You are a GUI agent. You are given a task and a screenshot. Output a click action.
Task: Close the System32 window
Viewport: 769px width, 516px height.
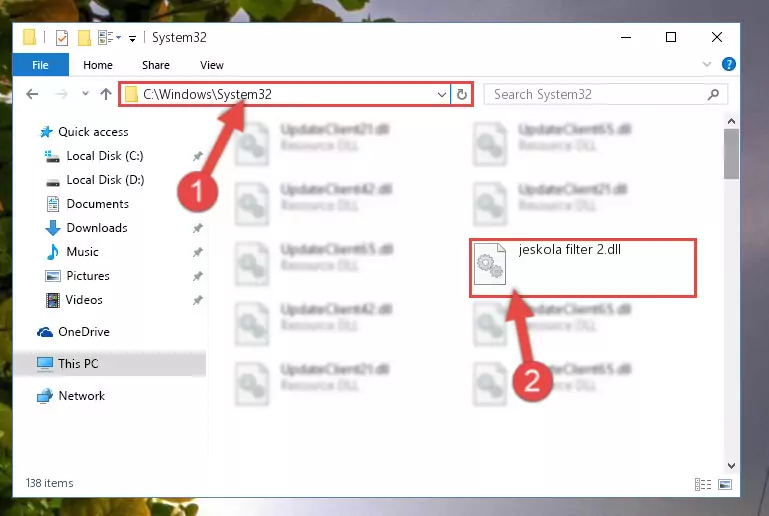(x=717, y=37)
